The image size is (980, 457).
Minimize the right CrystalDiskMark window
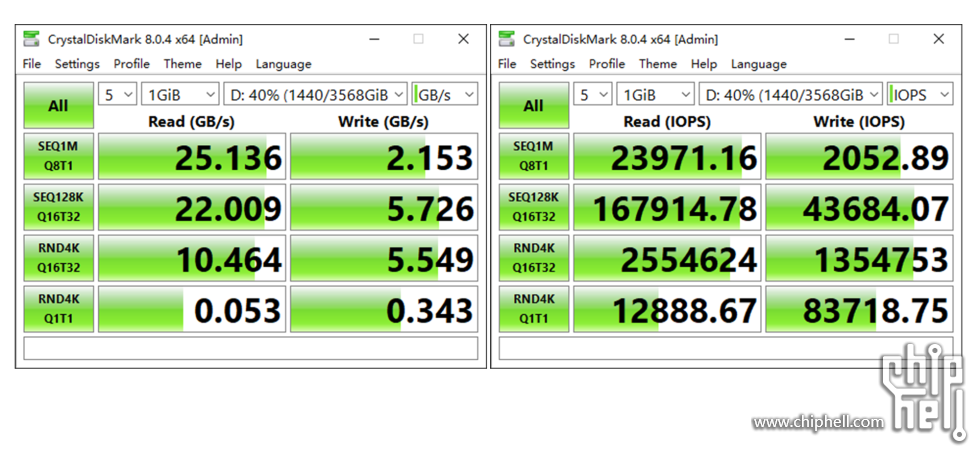pyautogui.click(x=849, y=39)
